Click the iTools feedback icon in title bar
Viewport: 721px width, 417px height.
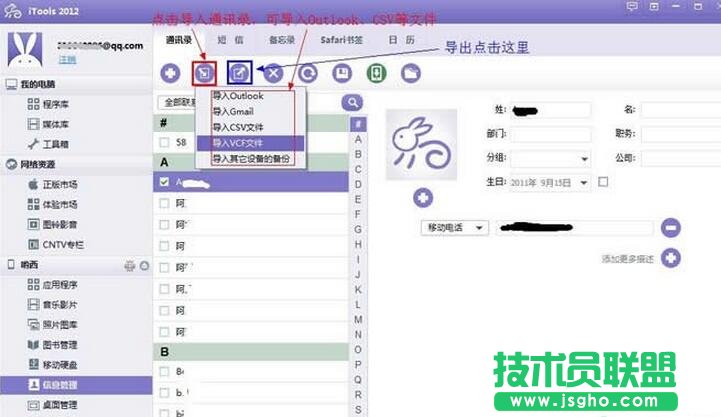coord(632,6)
